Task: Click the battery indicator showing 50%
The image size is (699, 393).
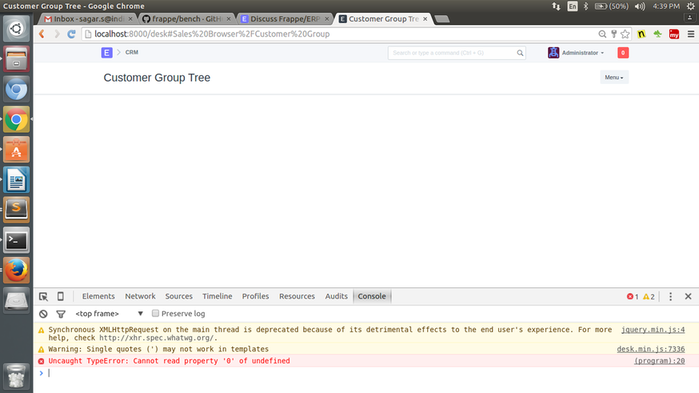Action: pos(612,6)
